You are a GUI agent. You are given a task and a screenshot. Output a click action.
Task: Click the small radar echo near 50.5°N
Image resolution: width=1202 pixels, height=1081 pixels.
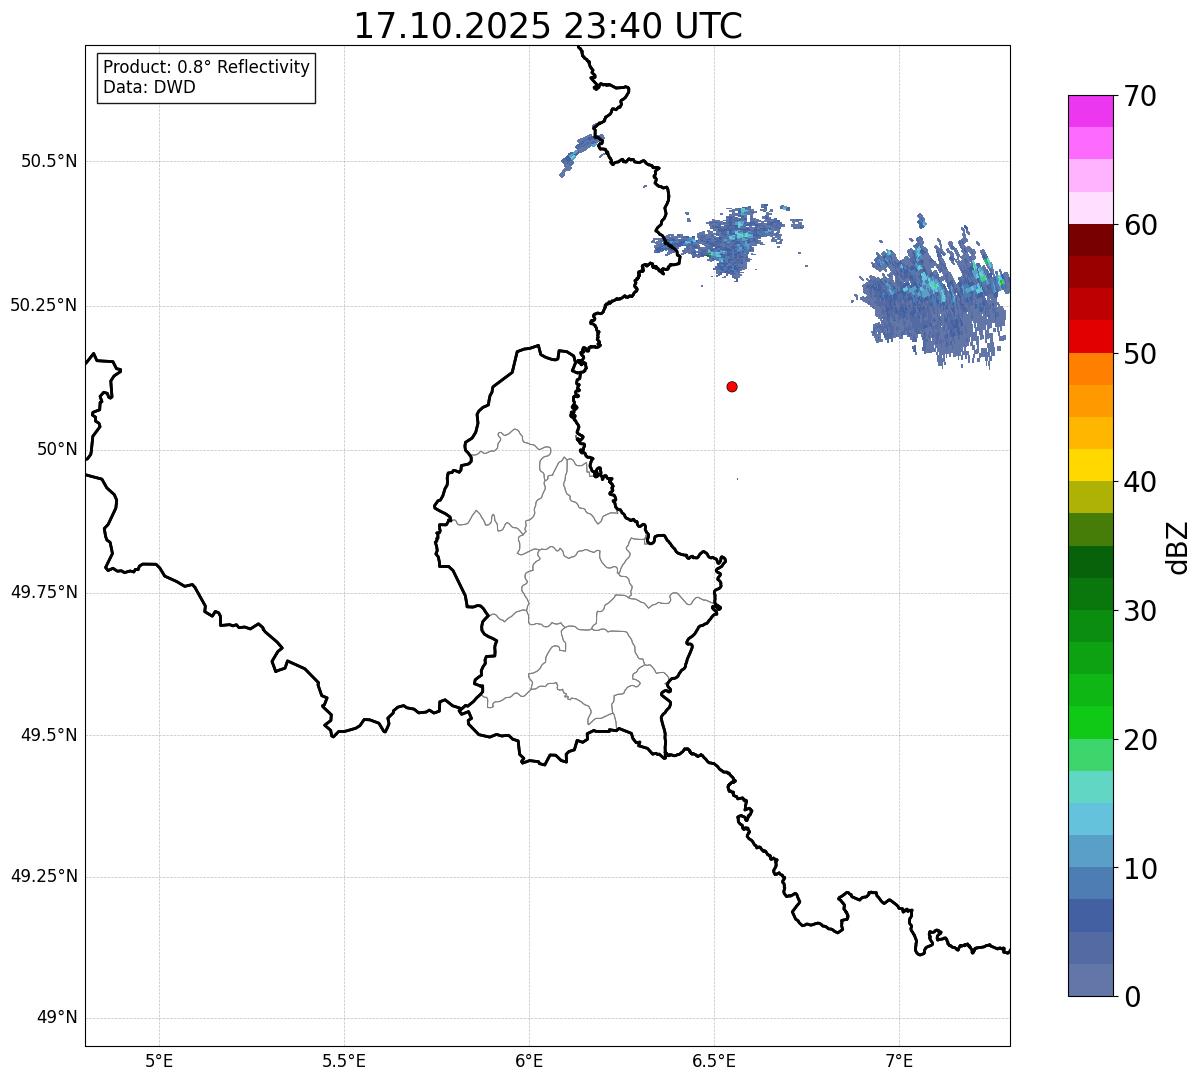tap(582, 154)
